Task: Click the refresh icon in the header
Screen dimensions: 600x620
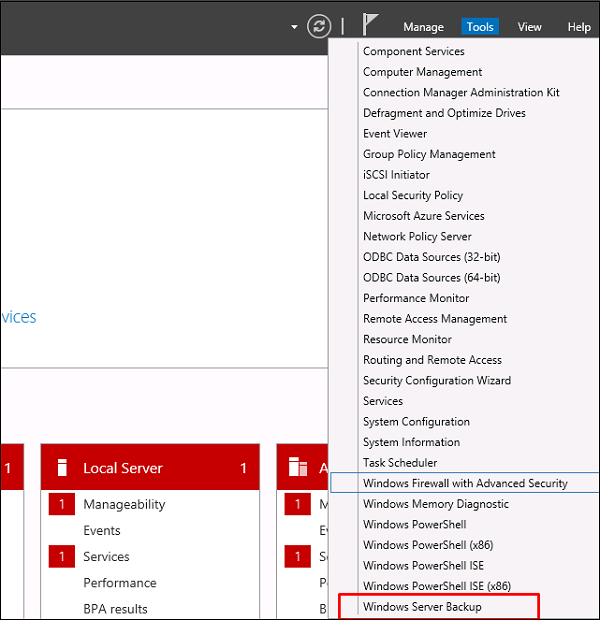Action: click(x=319, y=26)
